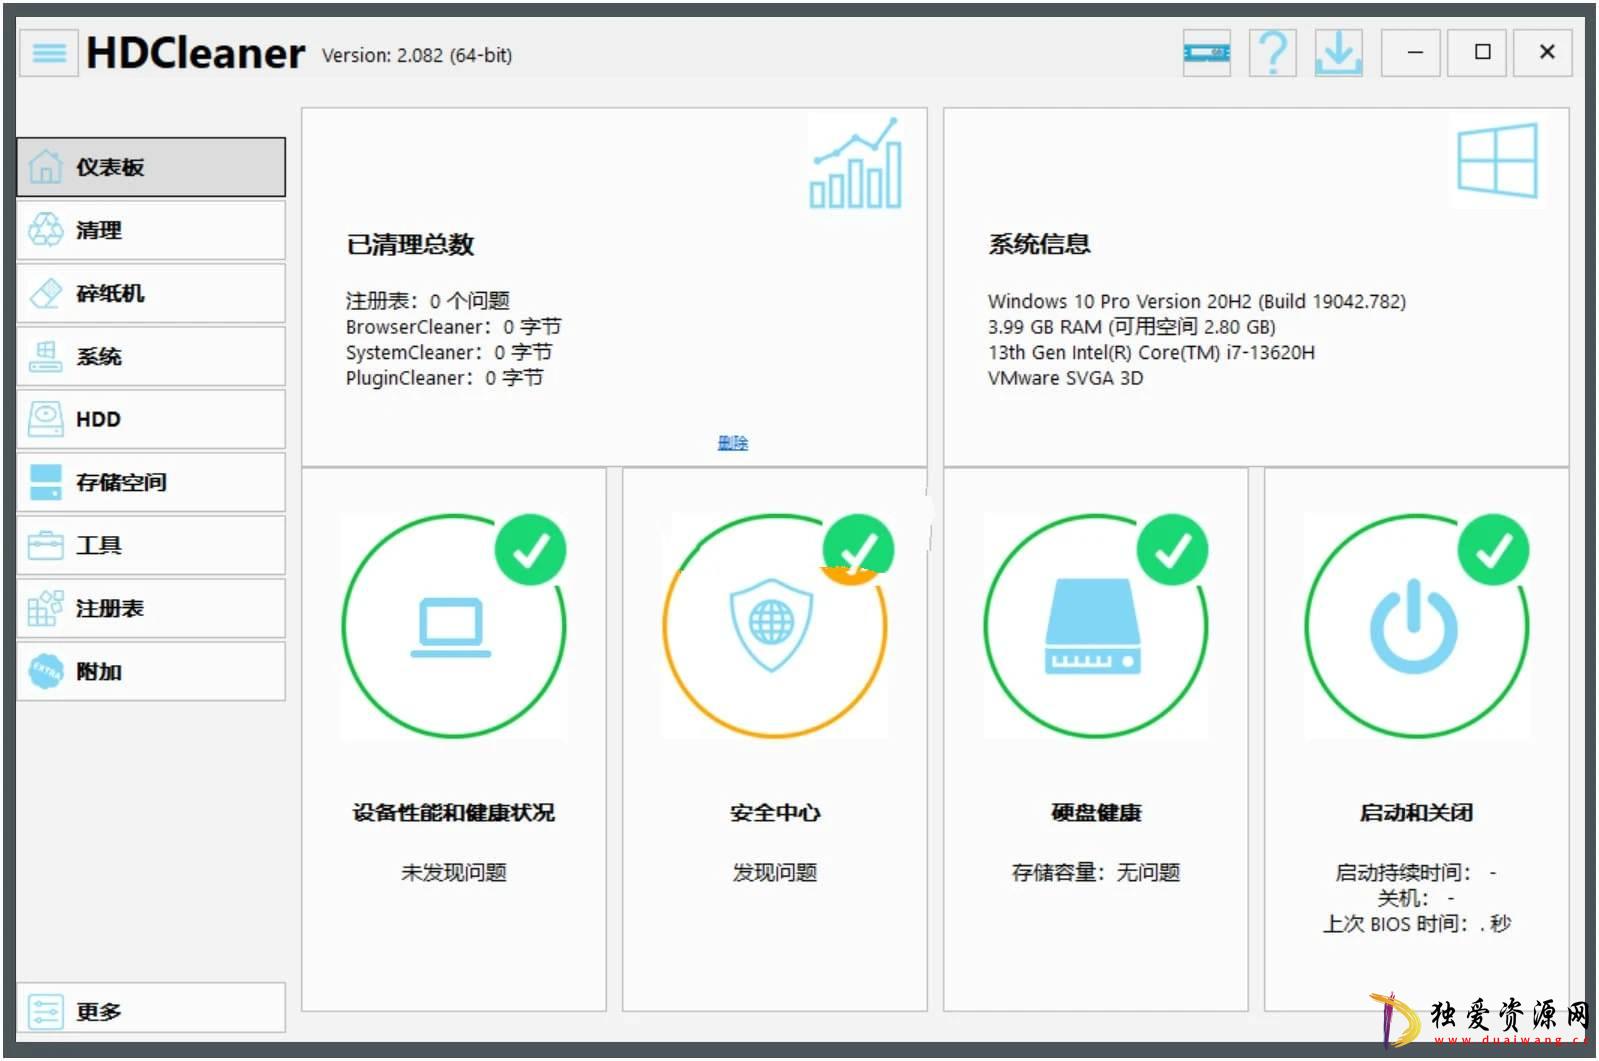
Task: Click the 上次 BIOS 时间 line
Action: (1416, 924)
